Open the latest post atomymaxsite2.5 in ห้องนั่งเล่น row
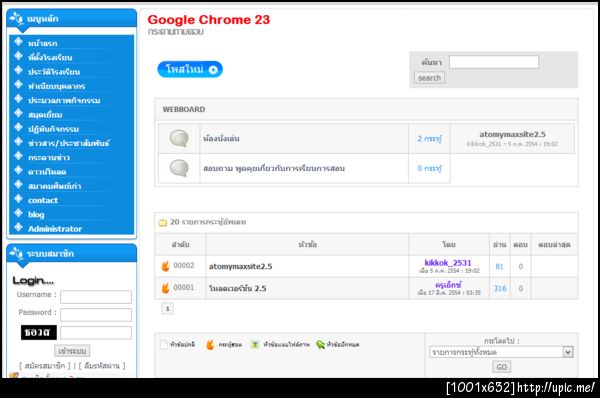Viewport: 600px width, 398px height. (512, 134)
